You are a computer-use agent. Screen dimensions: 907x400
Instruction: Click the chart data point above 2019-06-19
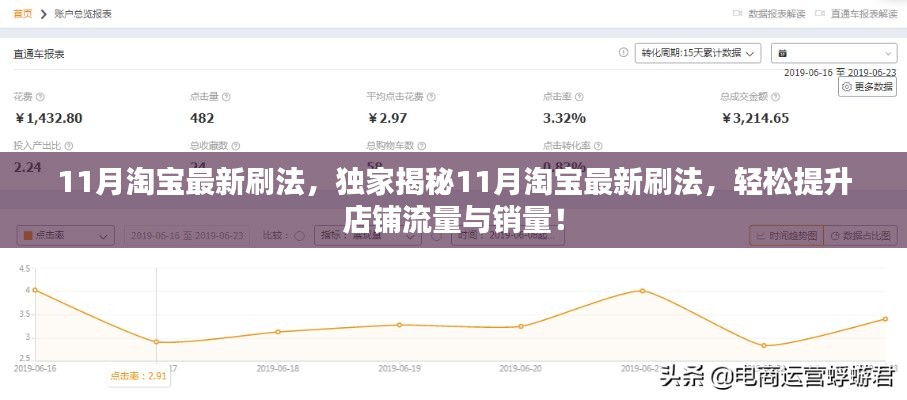[x=399, y=325]
